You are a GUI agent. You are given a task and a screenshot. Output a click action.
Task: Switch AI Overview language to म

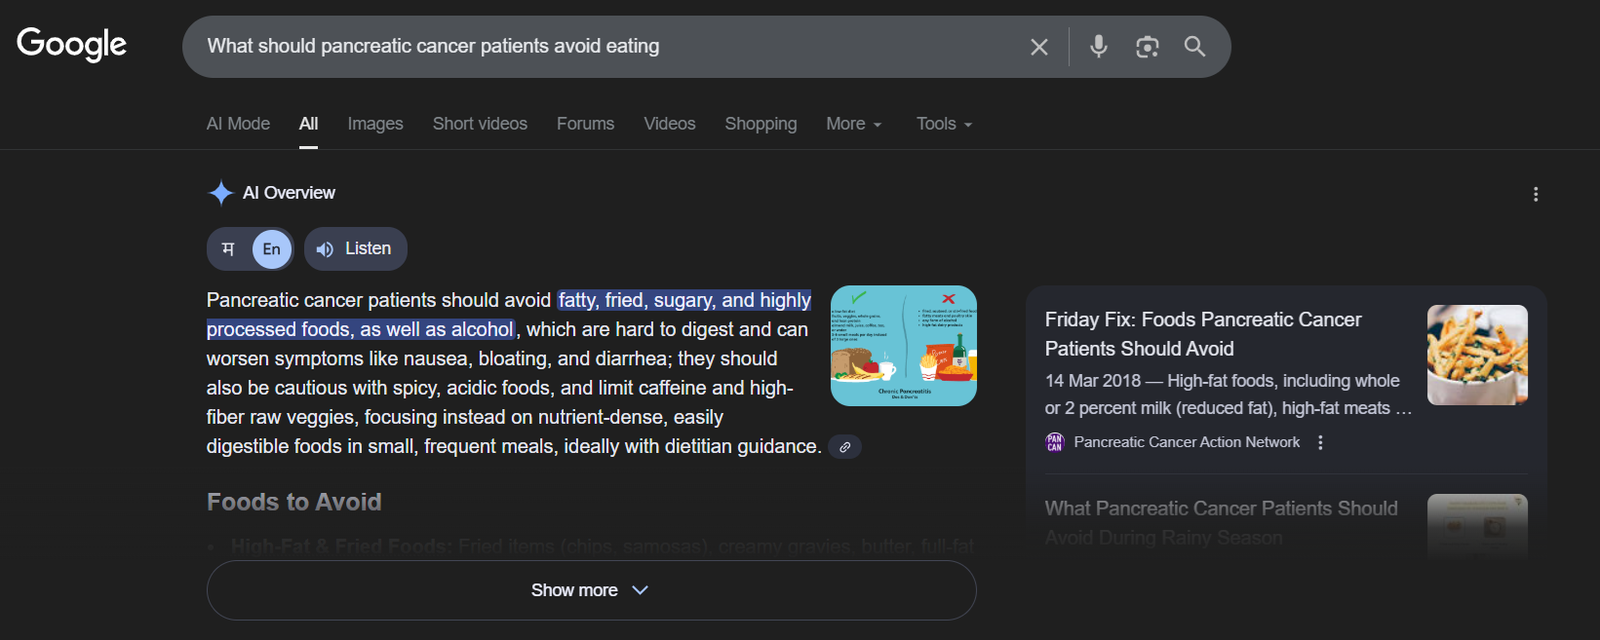pos(228,248)
